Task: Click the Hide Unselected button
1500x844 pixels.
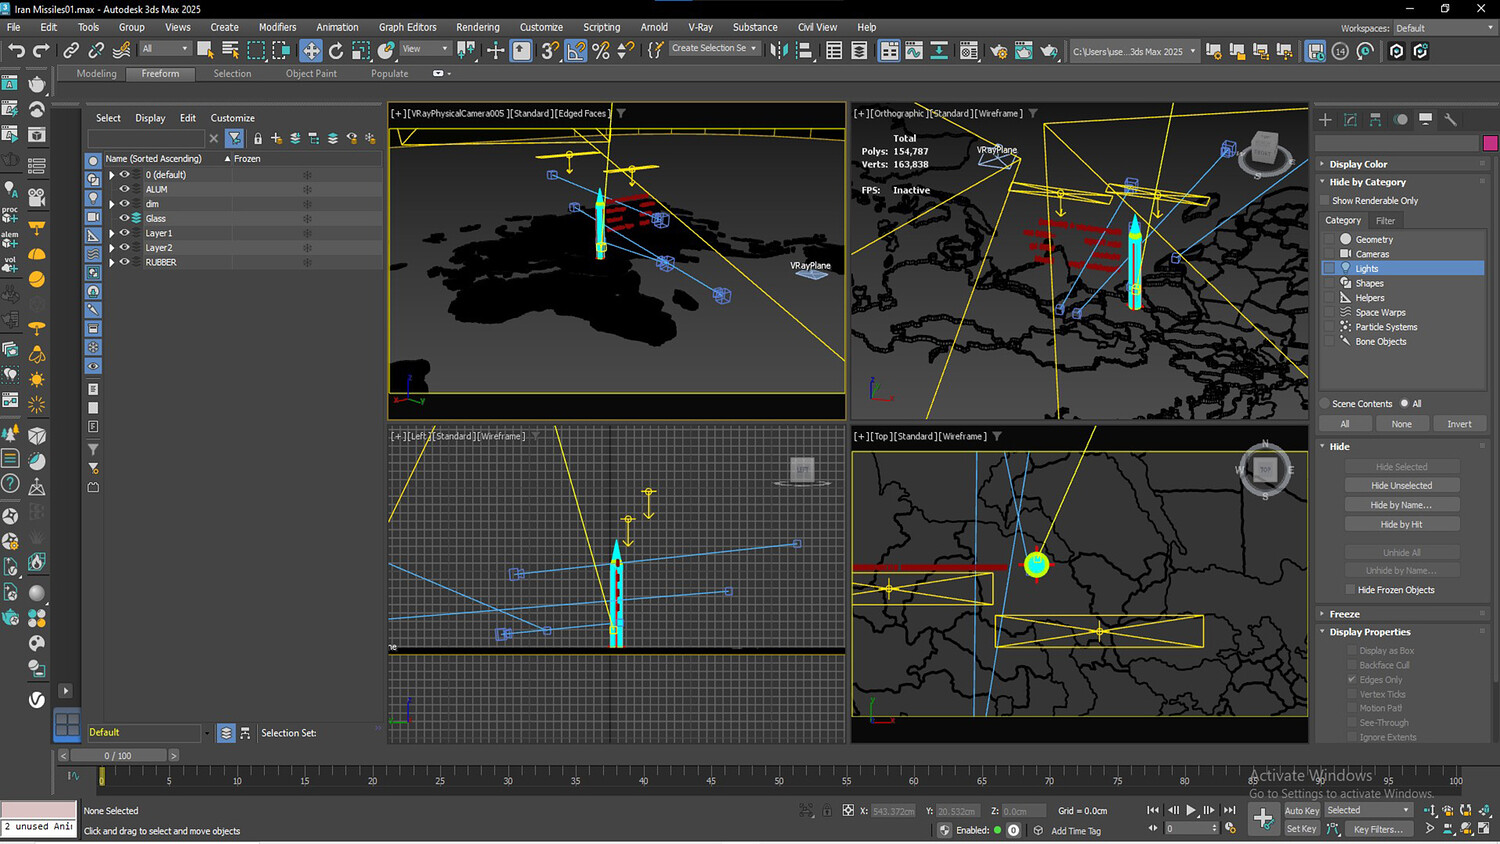Action: pyautogui.click(x=1401, y=486)
